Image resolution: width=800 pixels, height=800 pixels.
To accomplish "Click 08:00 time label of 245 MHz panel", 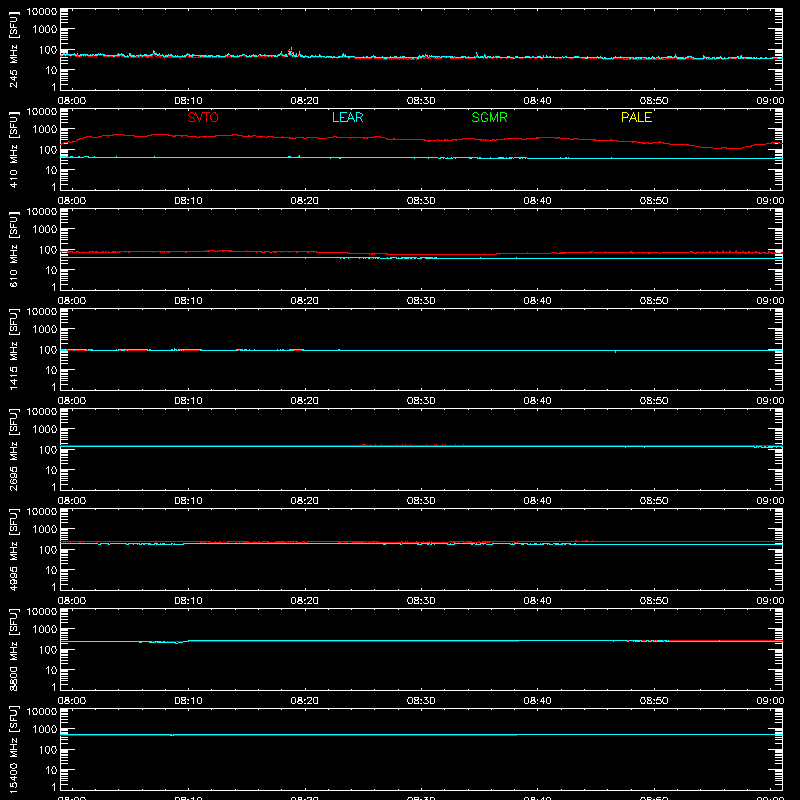I will (x=72, y=101).
